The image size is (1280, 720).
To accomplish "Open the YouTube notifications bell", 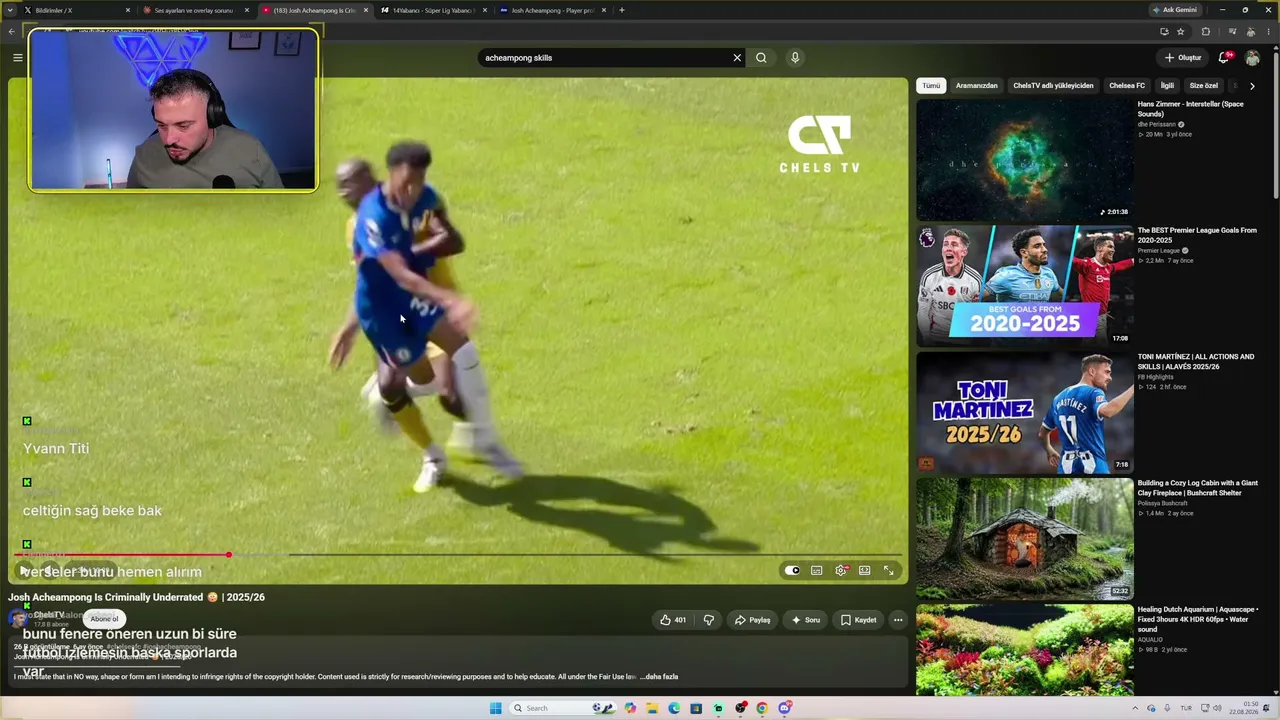I will coord(1223,58).
